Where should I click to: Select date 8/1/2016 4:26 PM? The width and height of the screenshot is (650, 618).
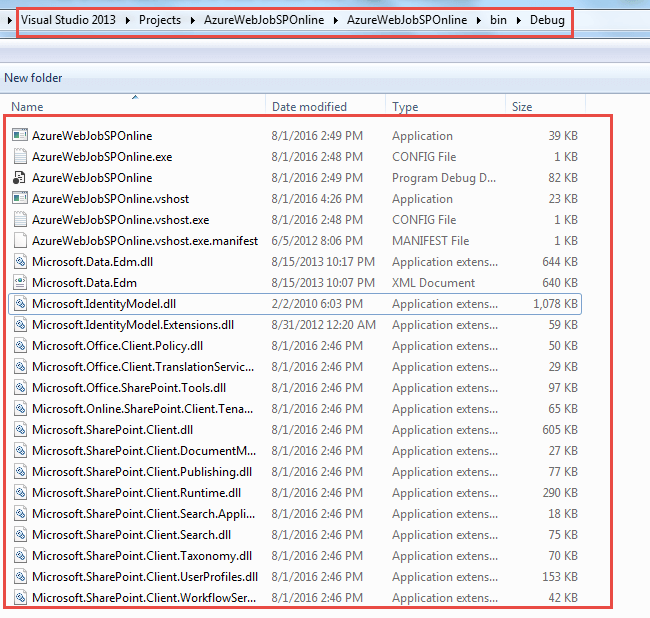coord(317,199)
